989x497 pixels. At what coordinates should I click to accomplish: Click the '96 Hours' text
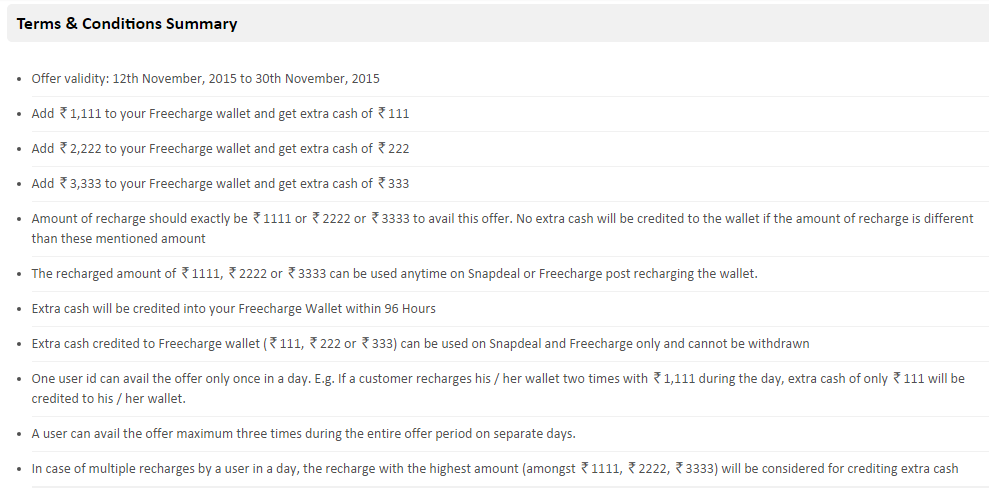(x=410, y=309)
